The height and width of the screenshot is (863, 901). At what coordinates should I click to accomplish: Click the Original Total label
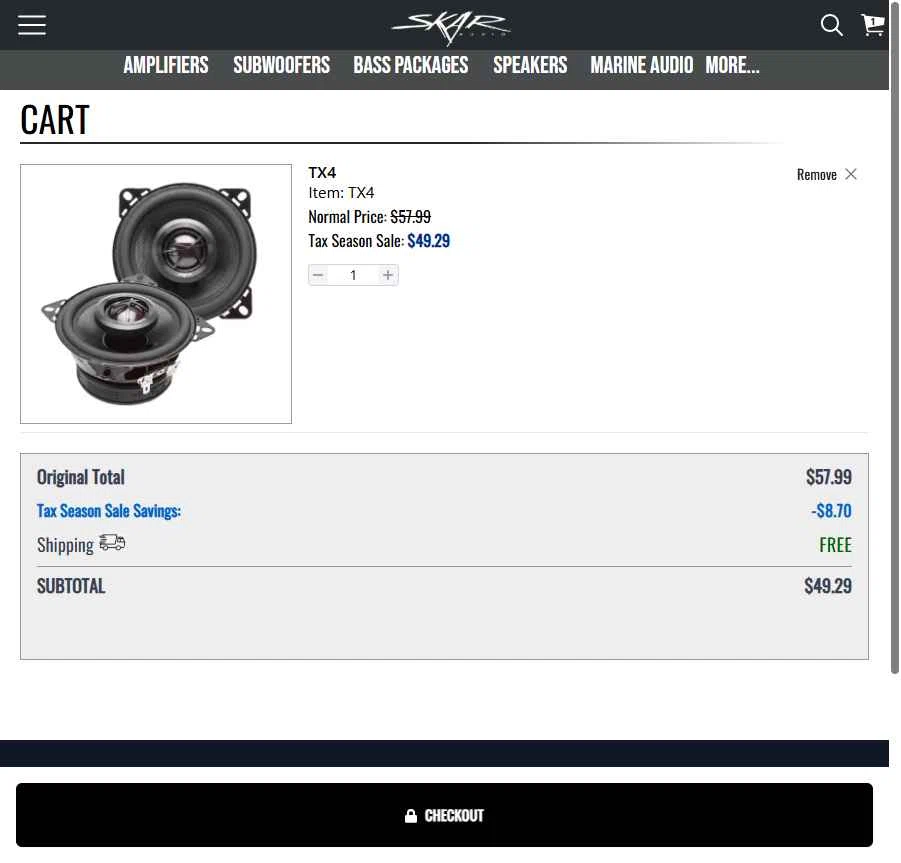81,477
